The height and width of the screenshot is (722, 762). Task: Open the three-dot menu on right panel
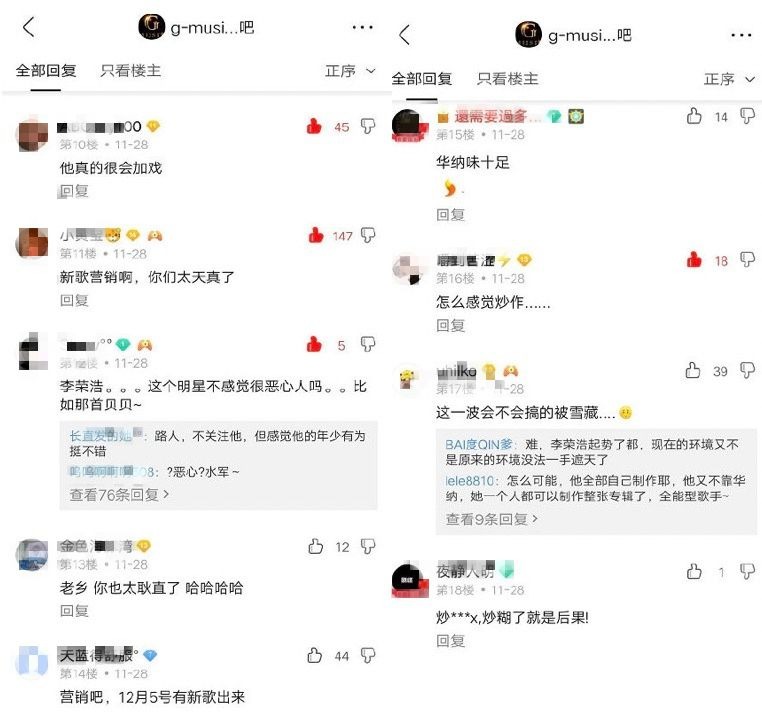(x=741, y=35)
